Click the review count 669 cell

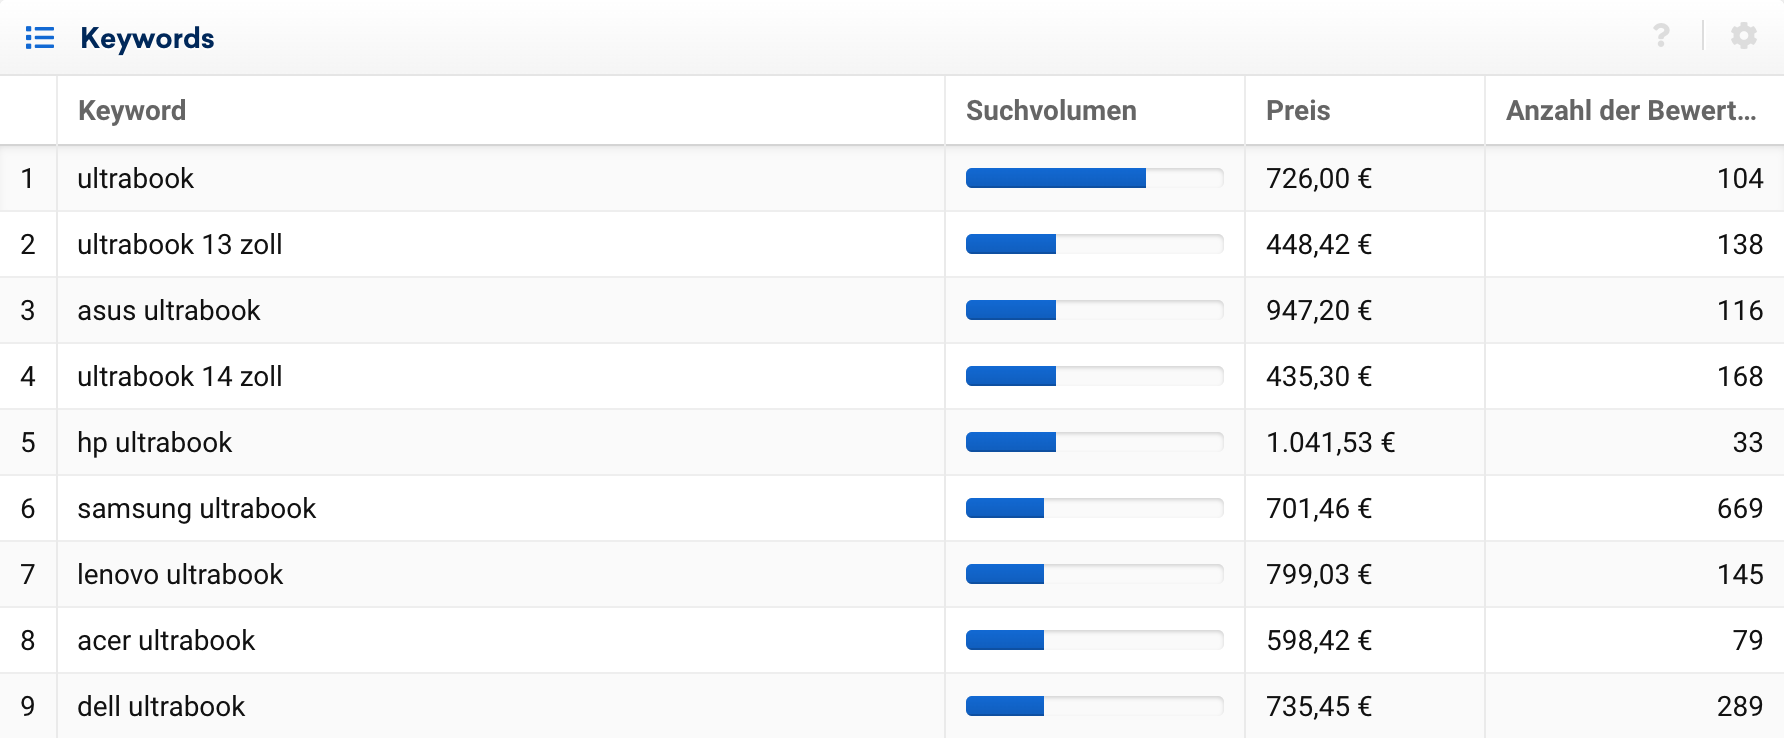(x=1739, y=508)
